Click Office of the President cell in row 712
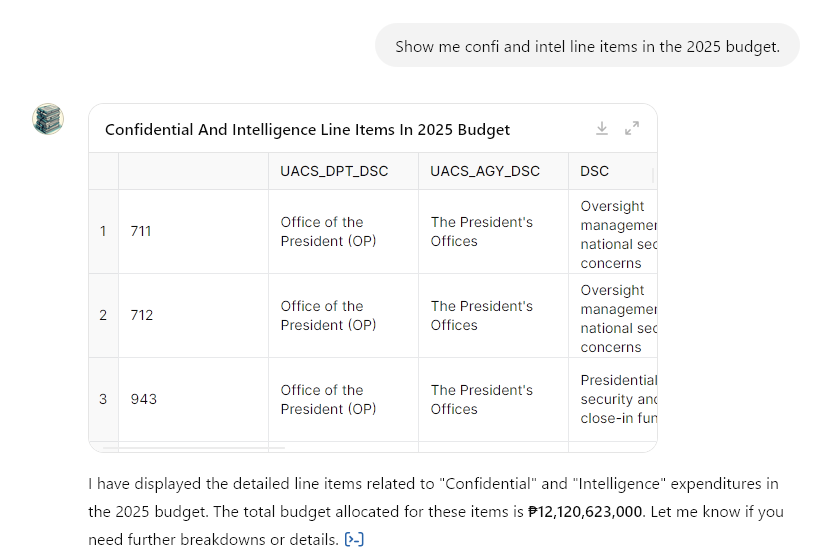 click(x=343, y=315)
